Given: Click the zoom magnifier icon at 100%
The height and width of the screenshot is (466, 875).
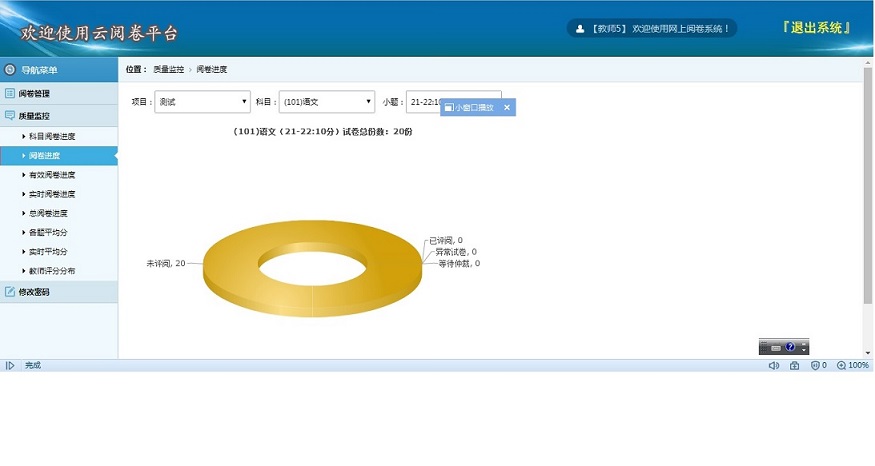Looking at the screenshot, I should click(841, 366).
